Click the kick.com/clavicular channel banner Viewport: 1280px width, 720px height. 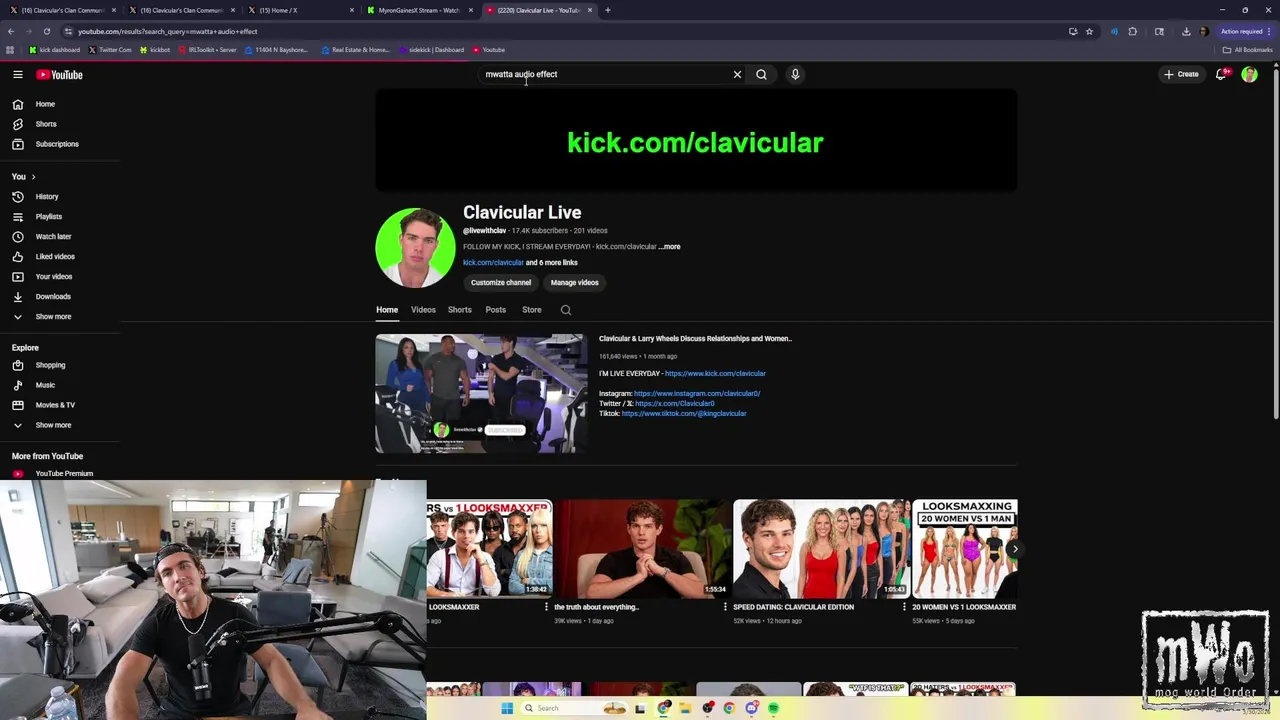(696, 140)
